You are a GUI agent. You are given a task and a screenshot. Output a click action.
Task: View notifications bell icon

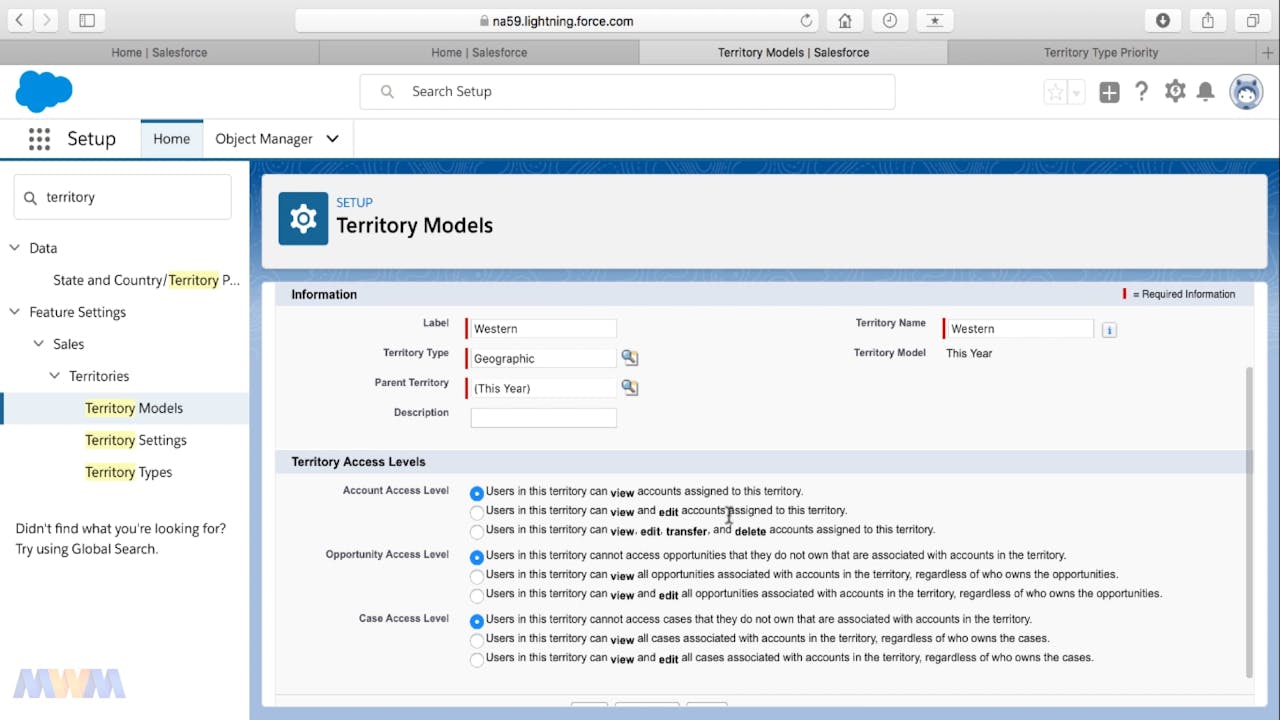(1206, 92)
